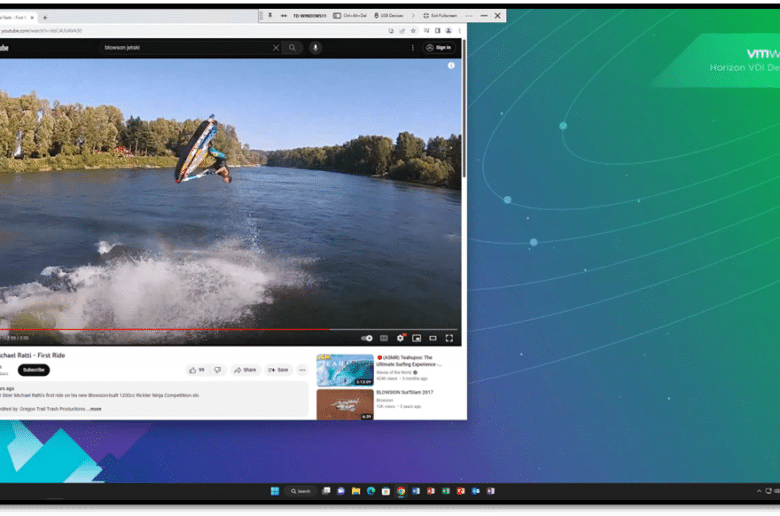
Task: Seek on the red video progress bar
Action: click(231, 329)
